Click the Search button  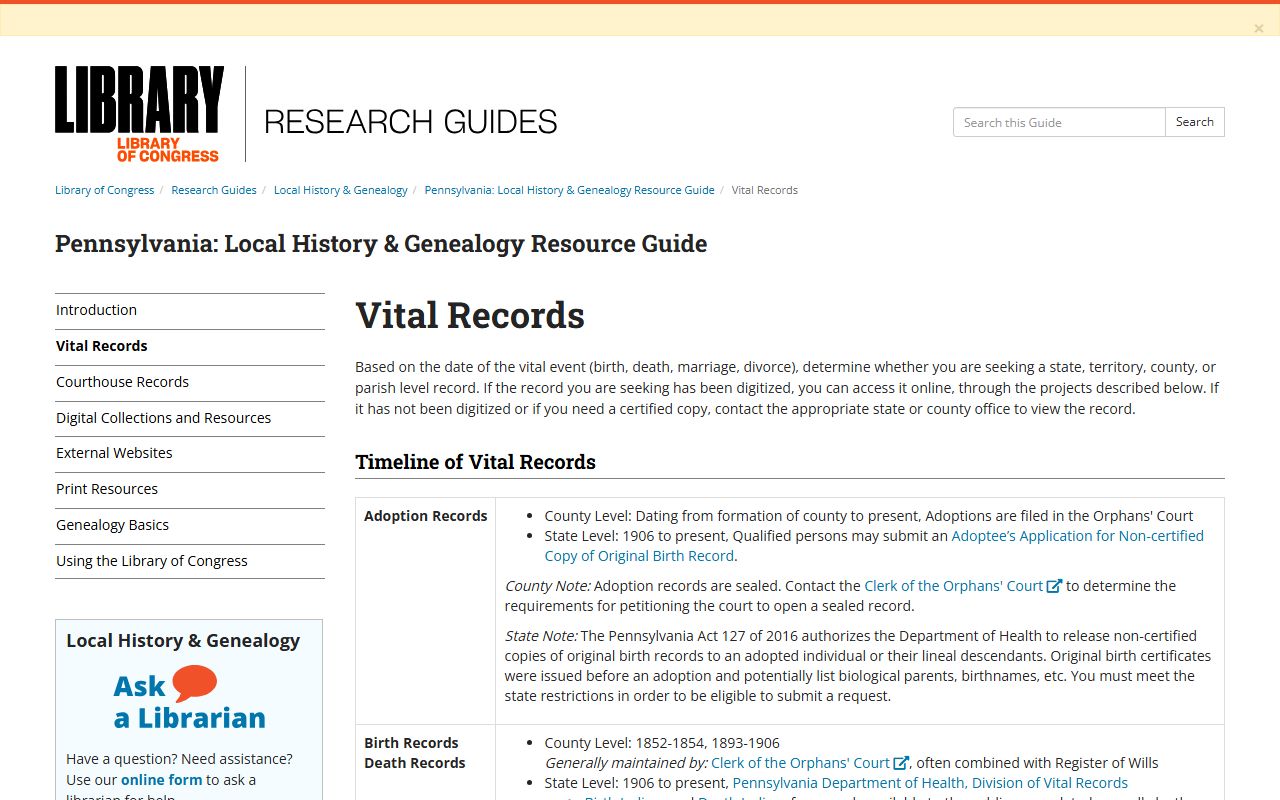click(x=1194, y=122)
